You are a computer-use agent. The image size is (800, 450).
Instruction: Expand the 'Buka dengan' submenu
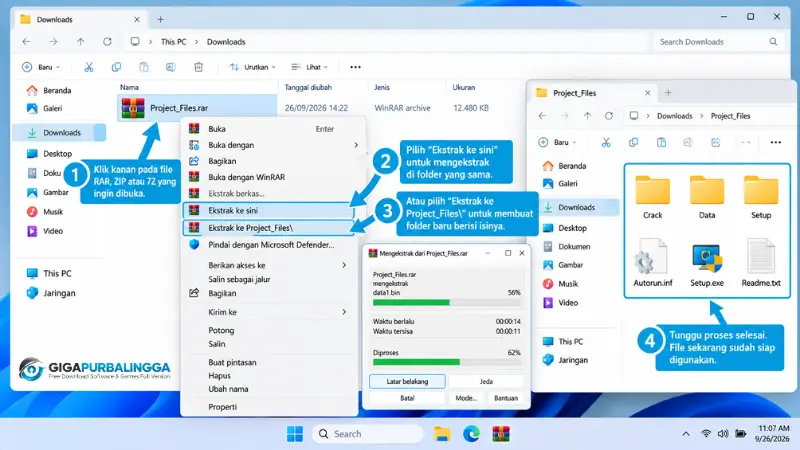[356, 145]
